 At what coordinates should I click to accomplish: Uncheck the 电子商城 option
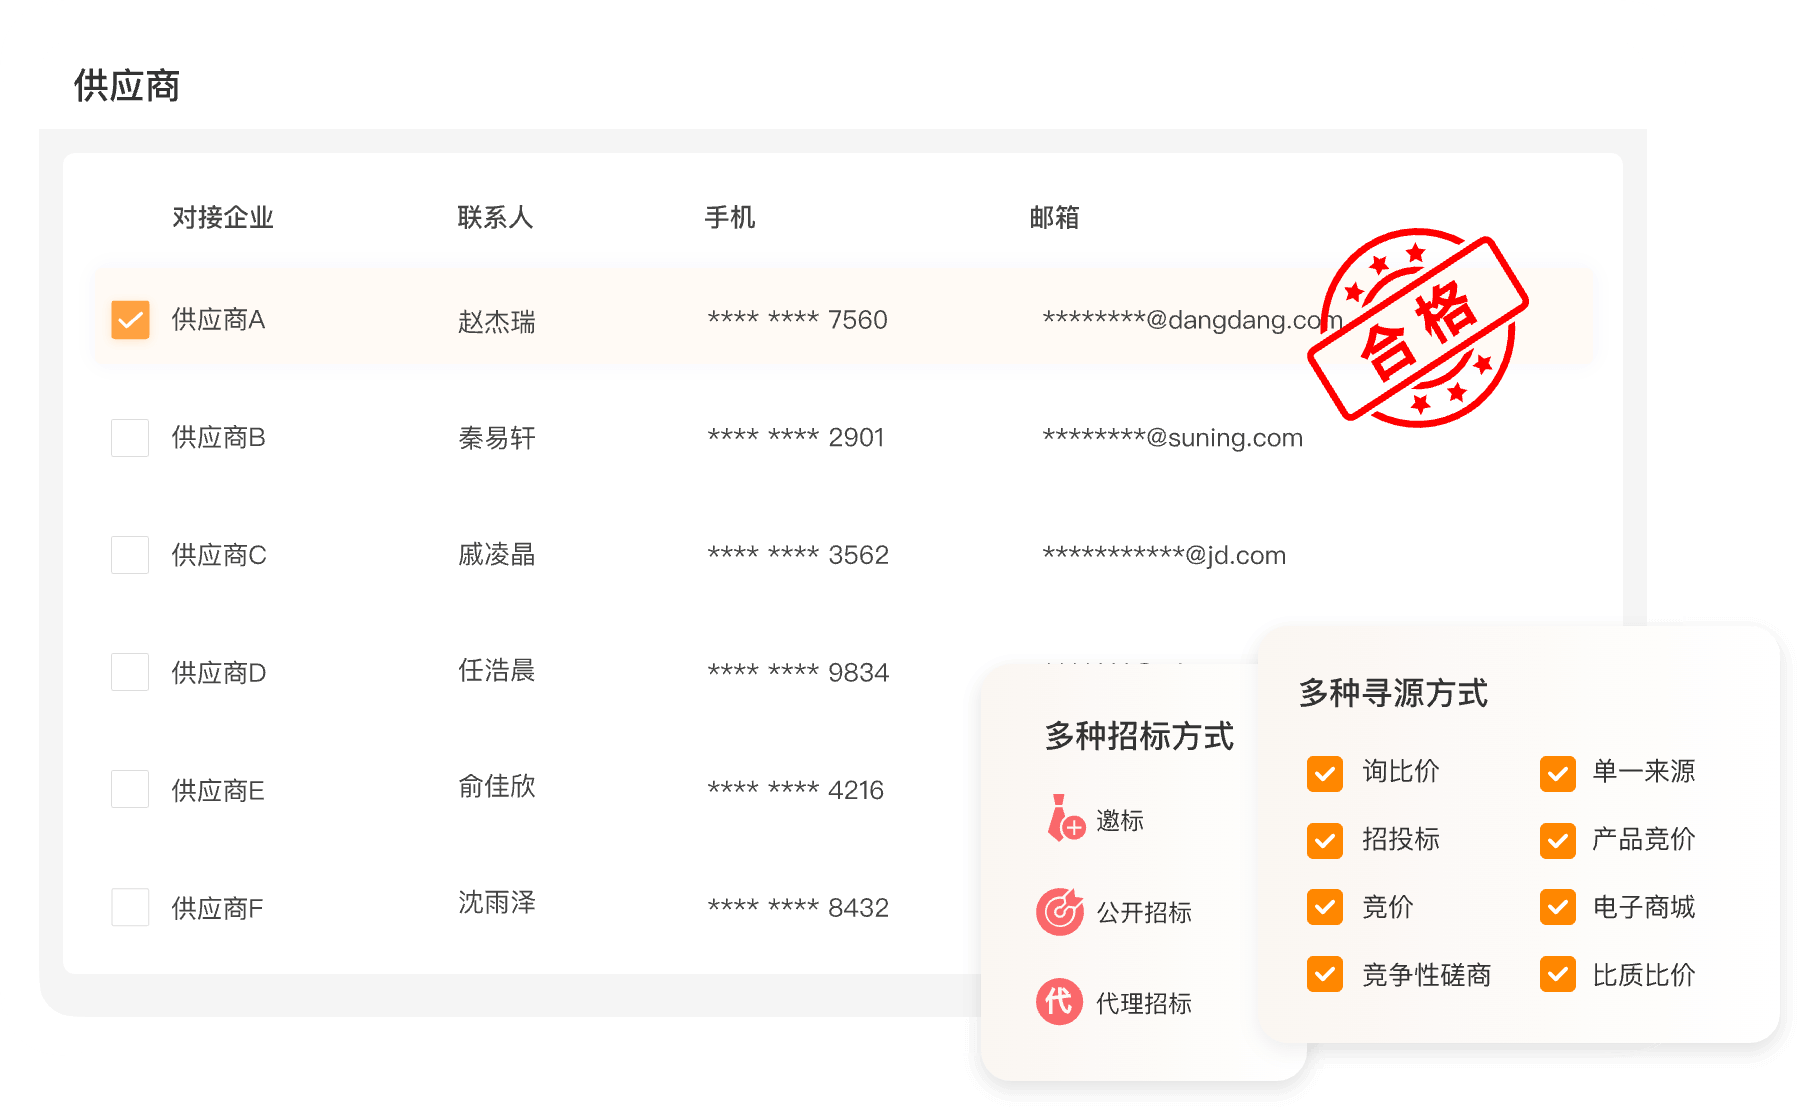(1557, 907)
